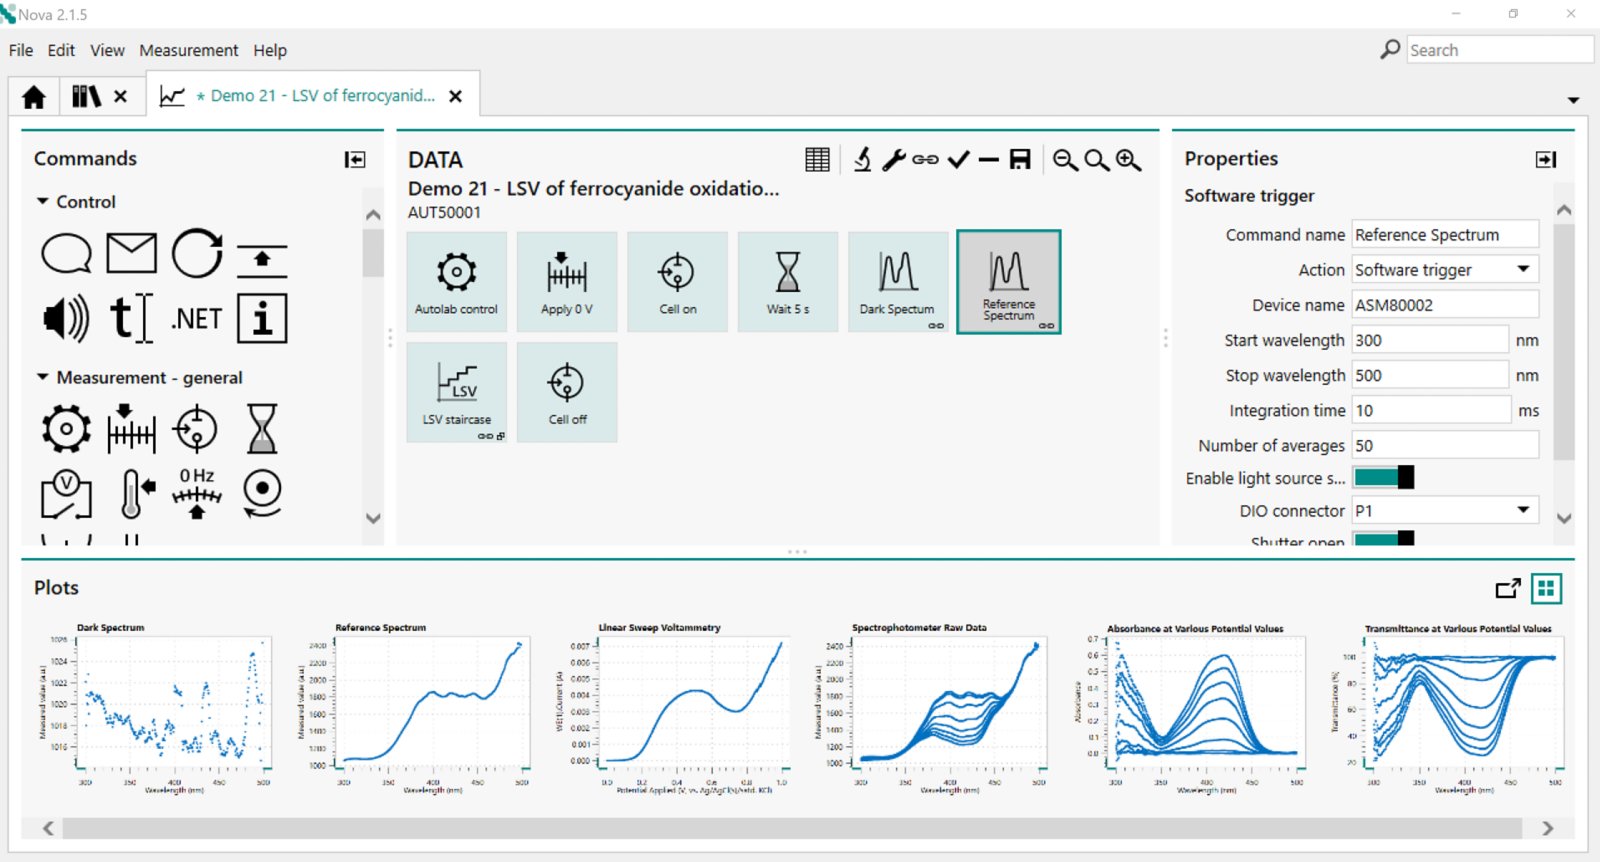The width and height of the screenshot is (1600, 862).
Task: Switch plots to grid layout view
Action: pyautogui.click(x=1546, y=589)
